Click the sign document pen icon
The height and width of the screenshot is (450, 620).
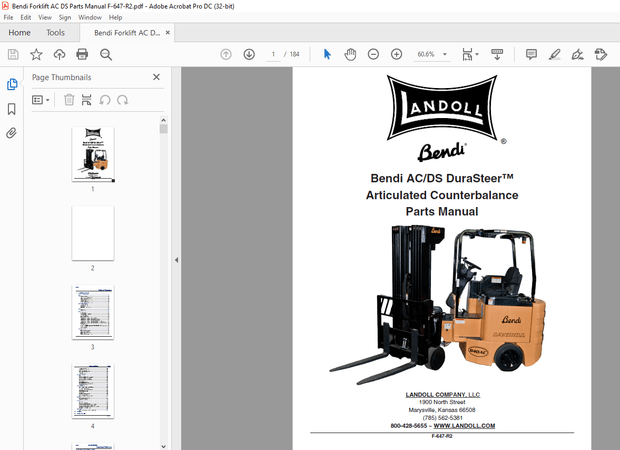(x=577, y=54)
